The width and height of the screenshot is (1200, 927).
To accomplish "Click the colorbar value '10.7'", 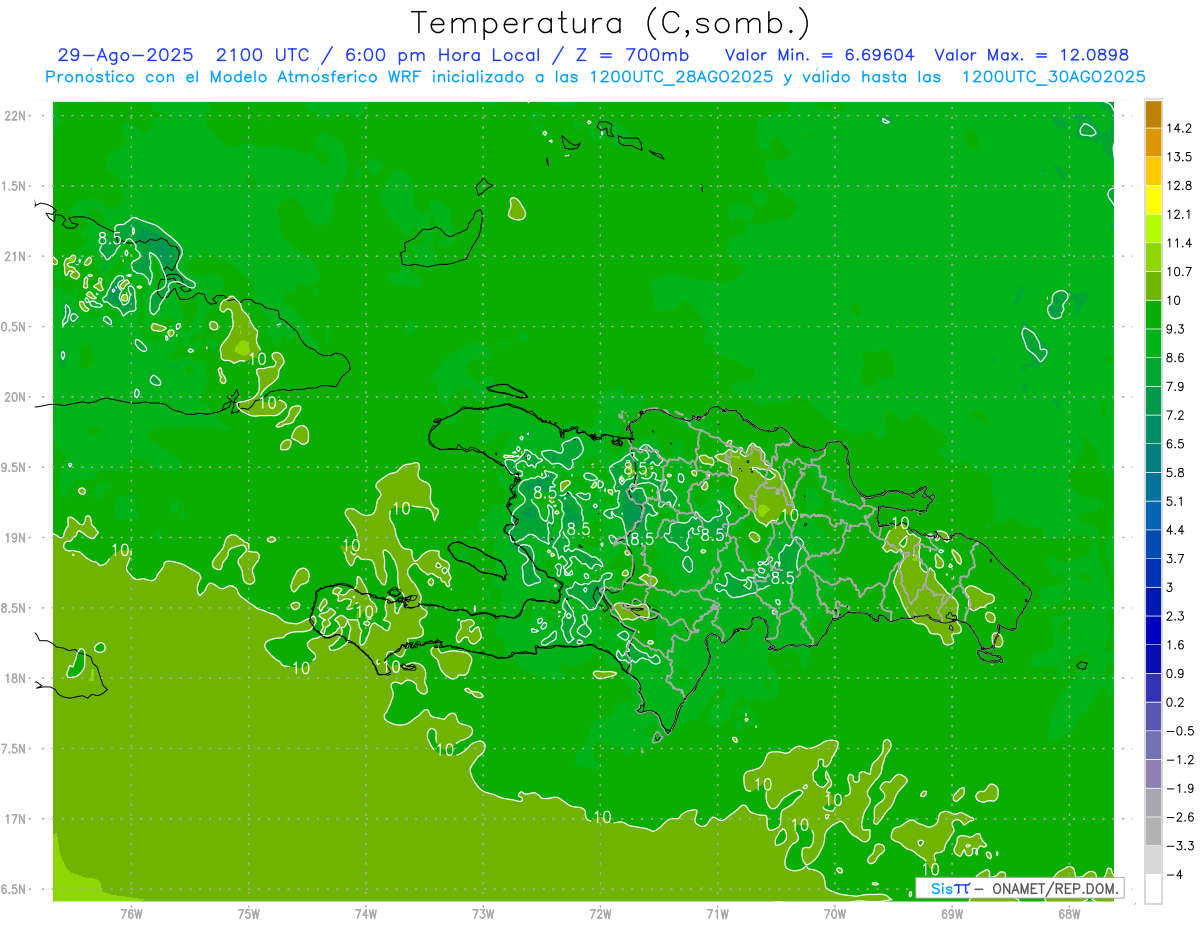I will (1180, 272).
